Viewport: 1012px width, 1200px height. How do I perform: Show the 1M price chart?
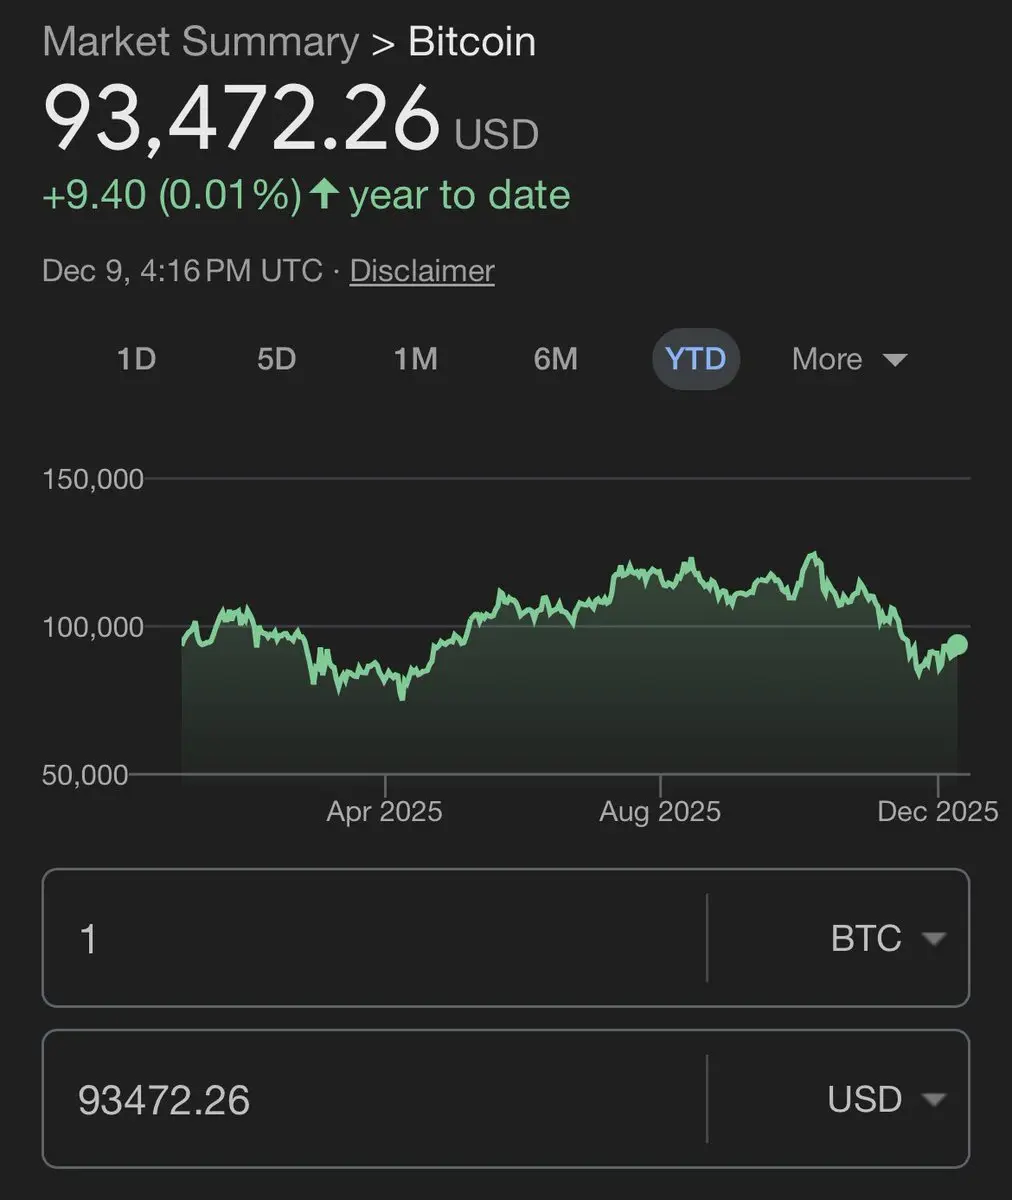point(415,359)
